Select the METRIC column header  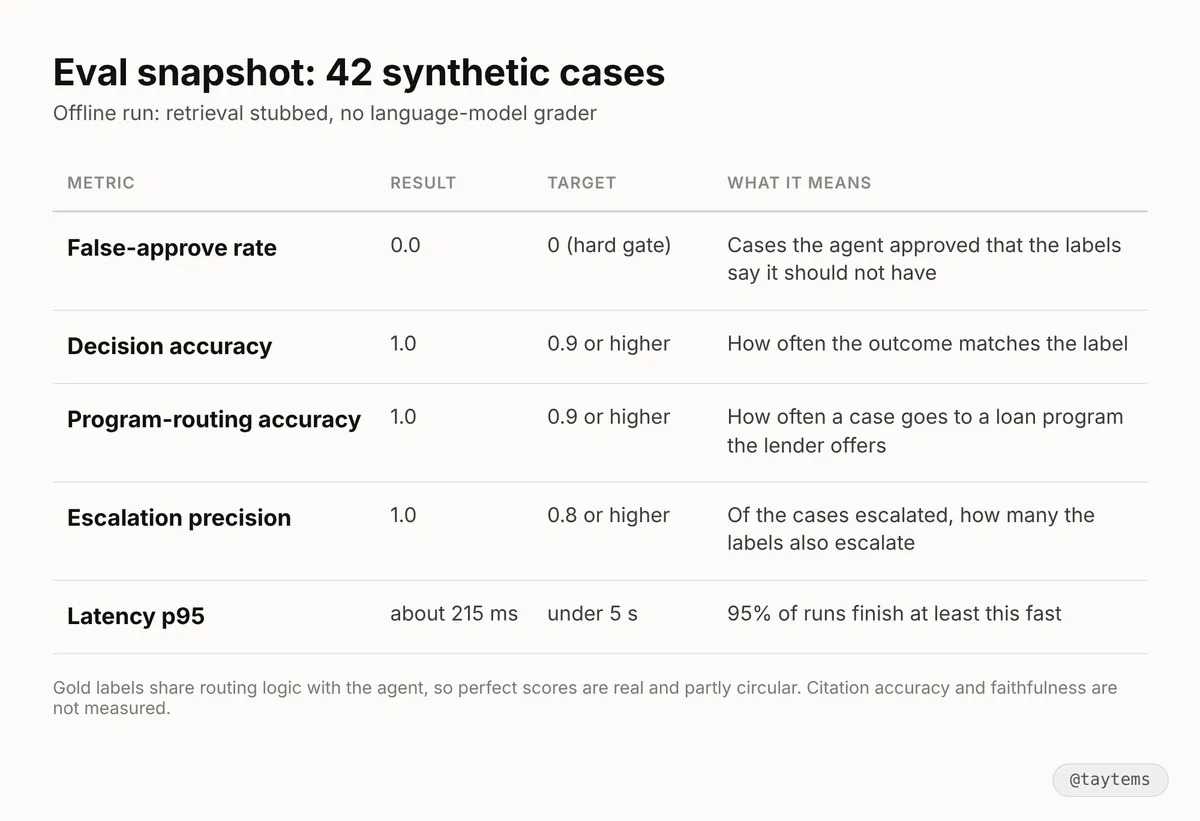coord(101,183)
